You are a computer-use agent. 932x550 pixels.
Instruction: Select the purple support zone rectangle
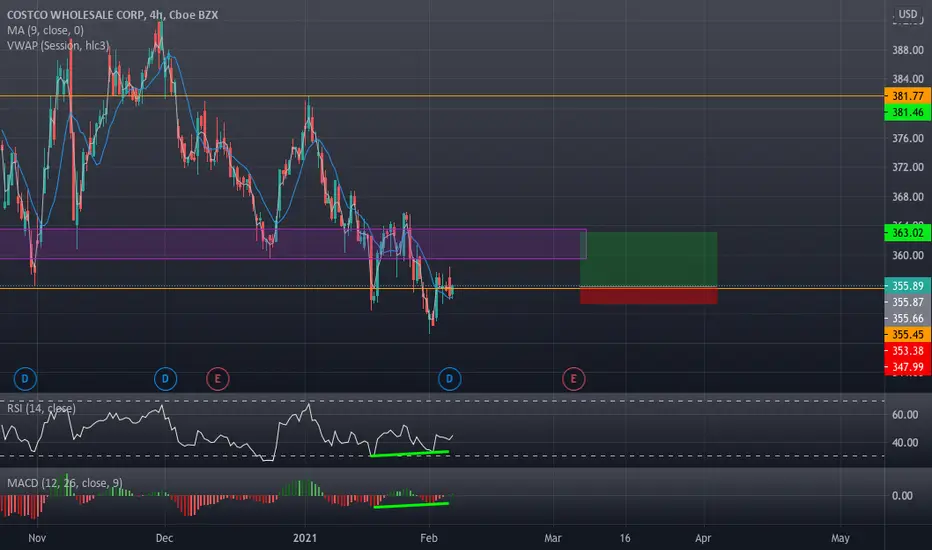coord(293,244)
